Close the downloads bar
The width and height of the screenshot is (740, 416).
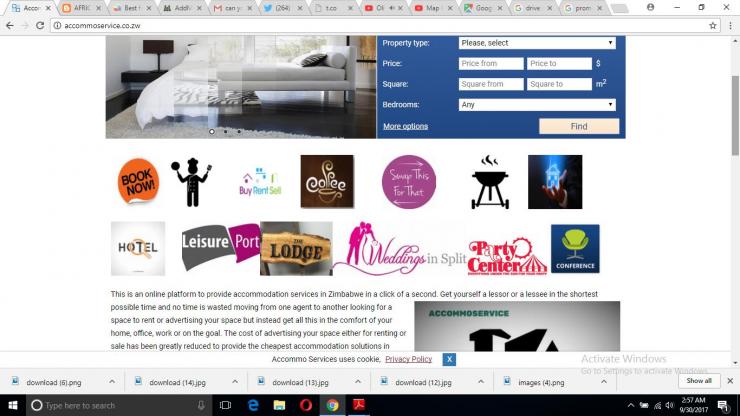(730, 381)
